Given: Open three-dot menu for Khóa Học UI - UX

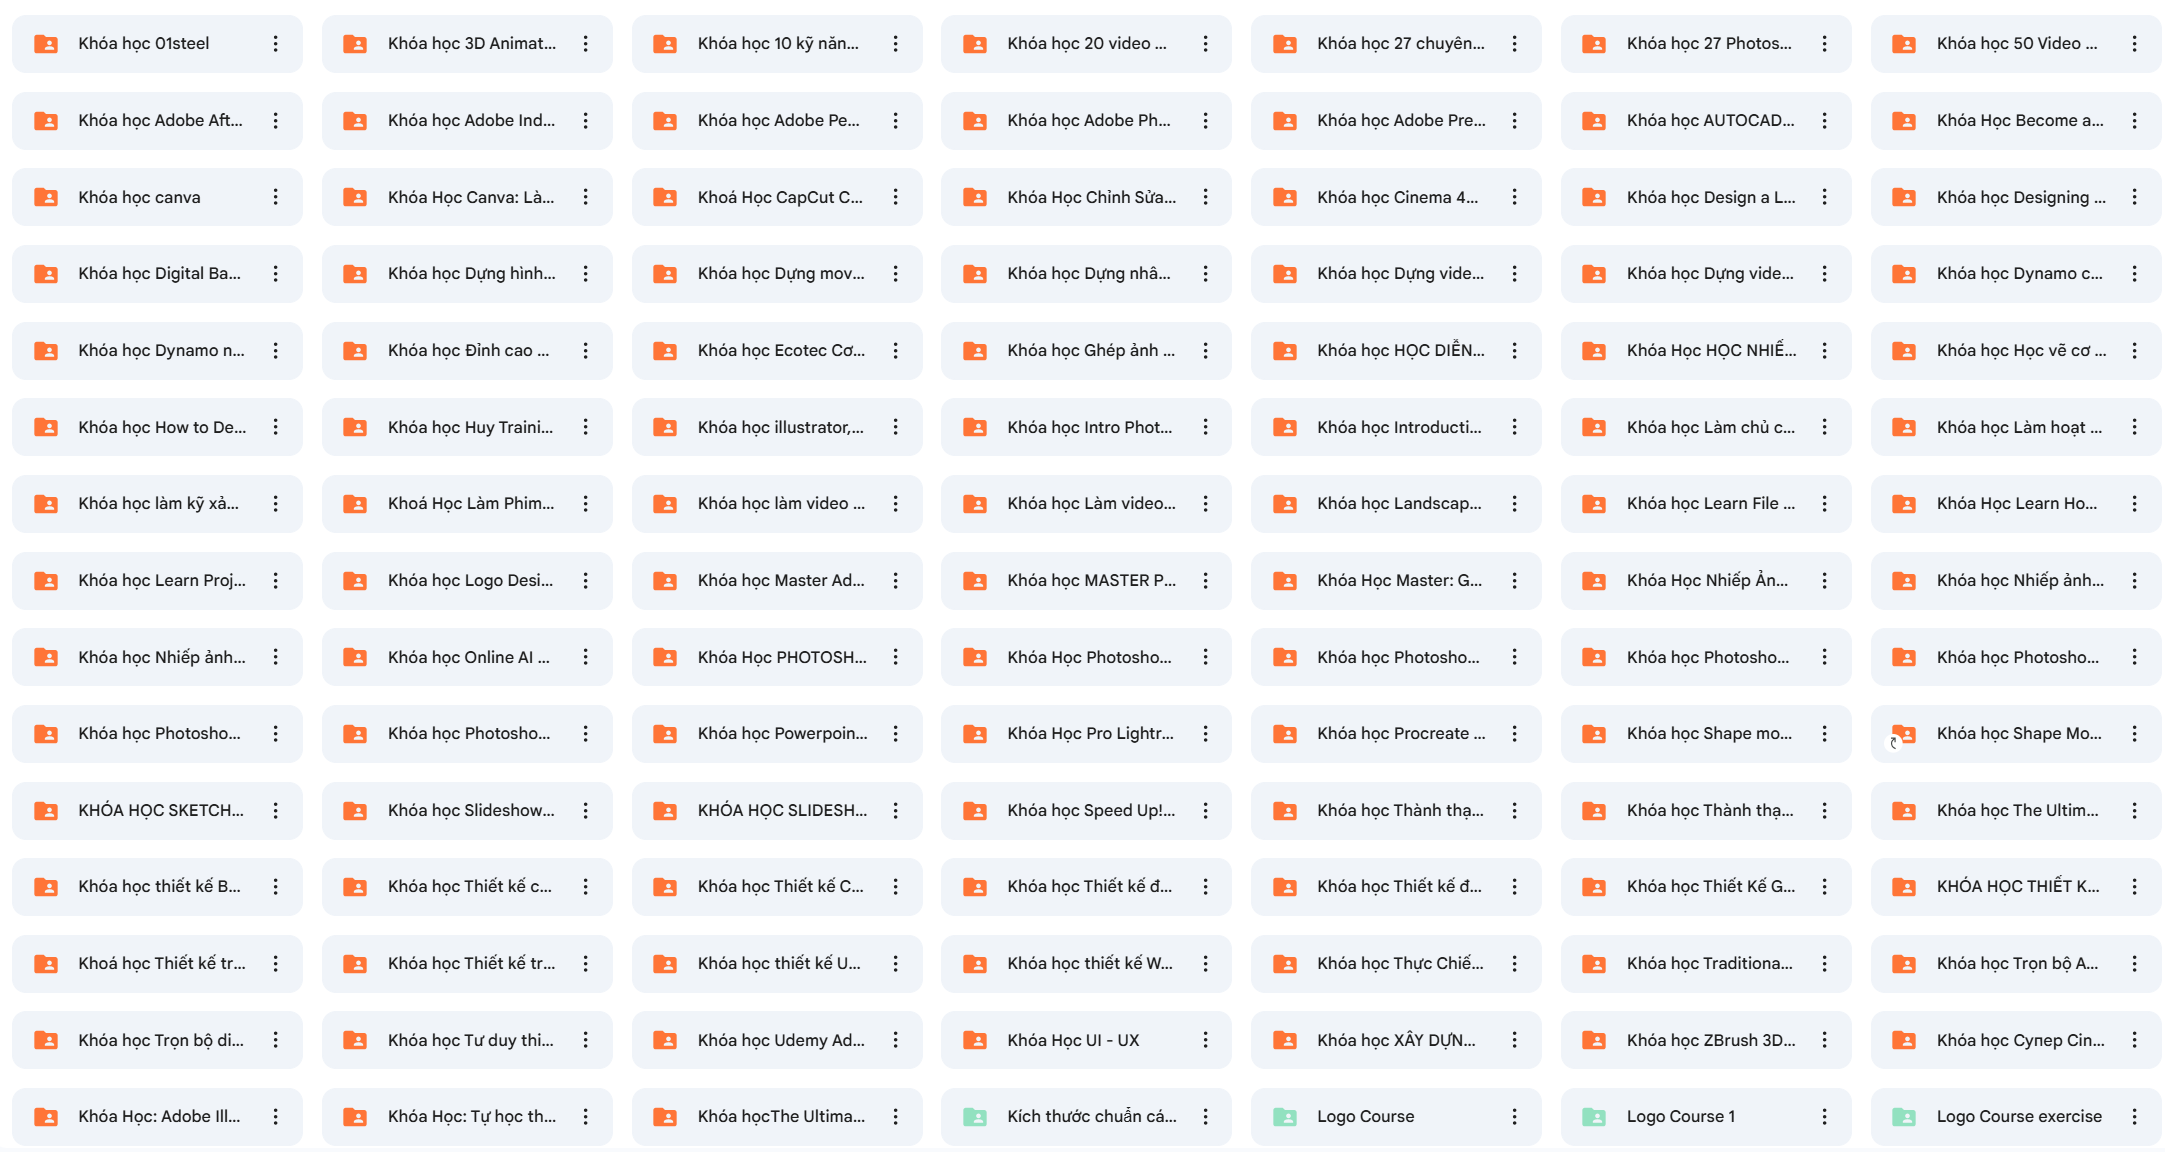Looking at the screenshot, I should (1205, 1040).
